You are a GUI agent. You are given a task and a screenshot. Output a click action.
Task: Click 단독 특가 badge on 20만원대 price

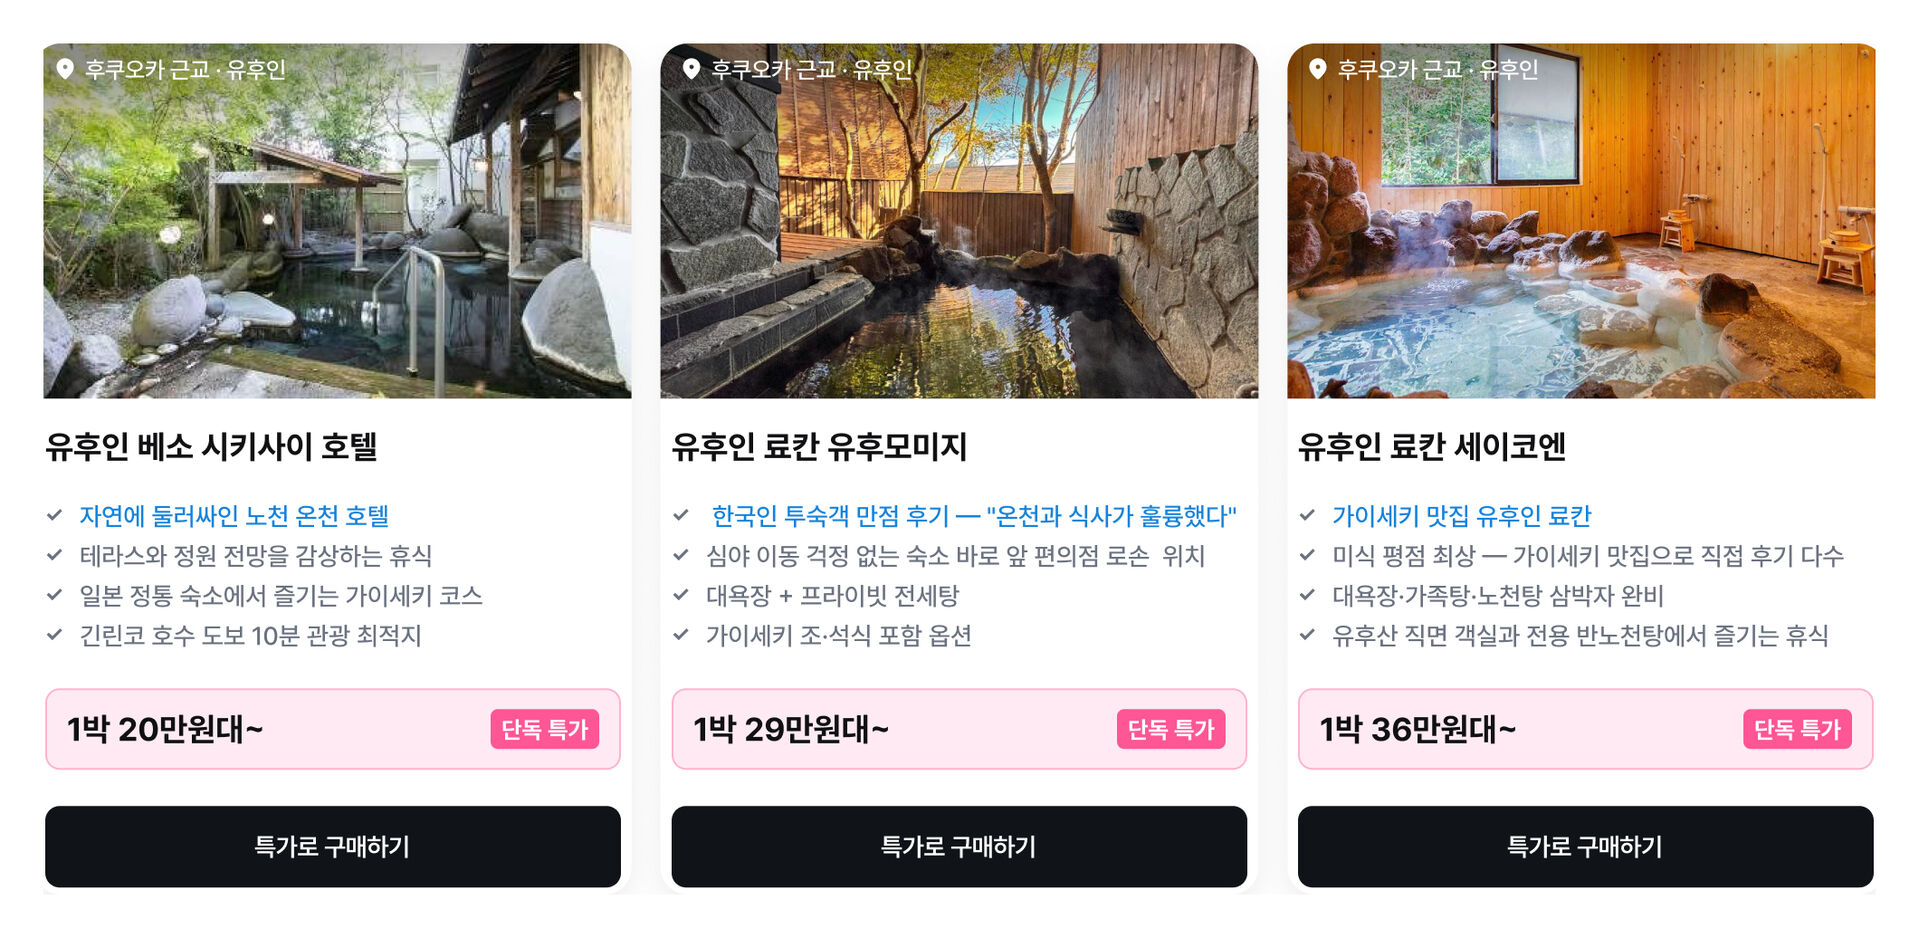pyautogui.click(x=545, y=729)
